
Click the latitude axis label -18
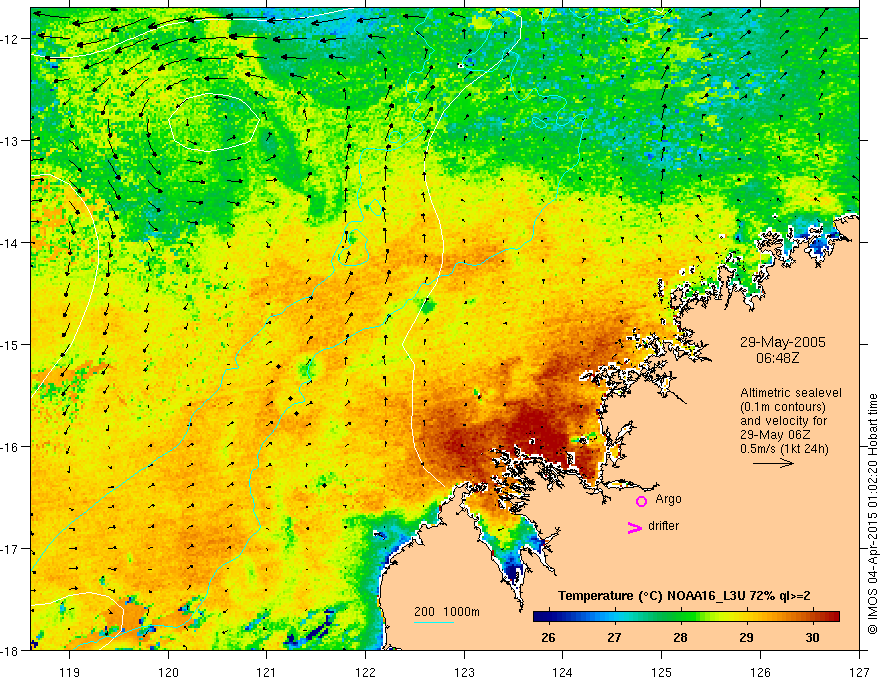tap(10, 650)
